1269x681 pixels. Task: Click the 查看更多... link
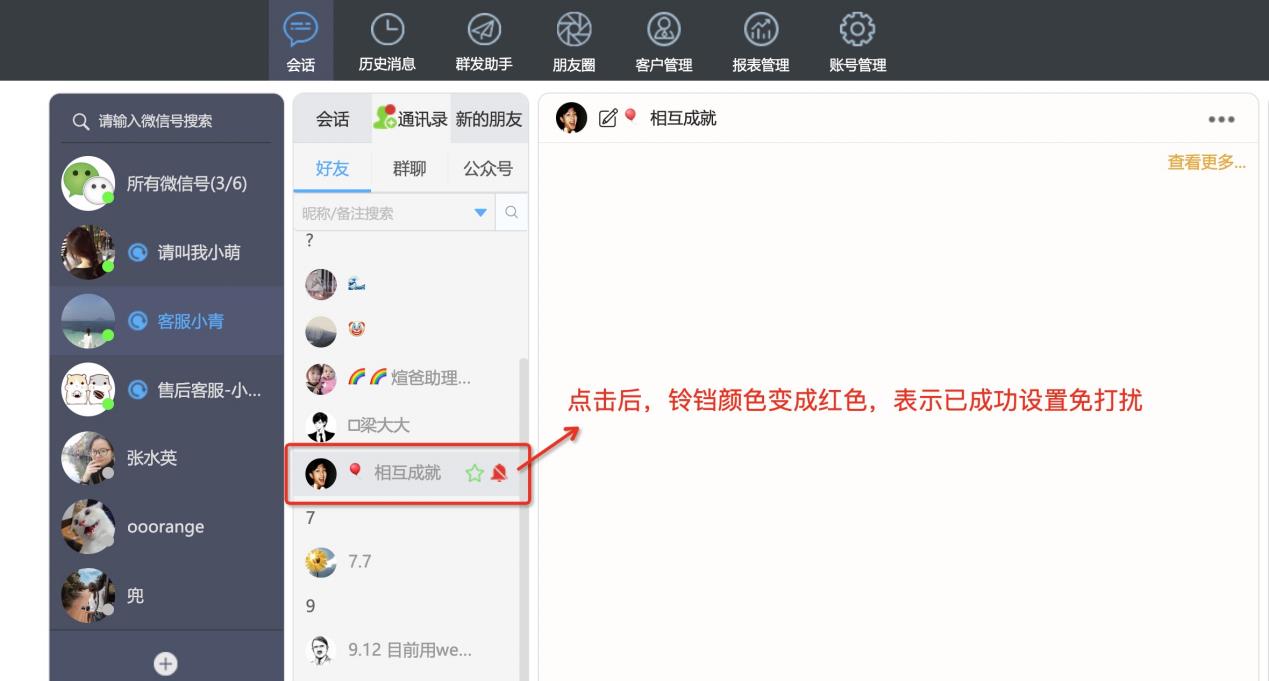coord(1206,162)
